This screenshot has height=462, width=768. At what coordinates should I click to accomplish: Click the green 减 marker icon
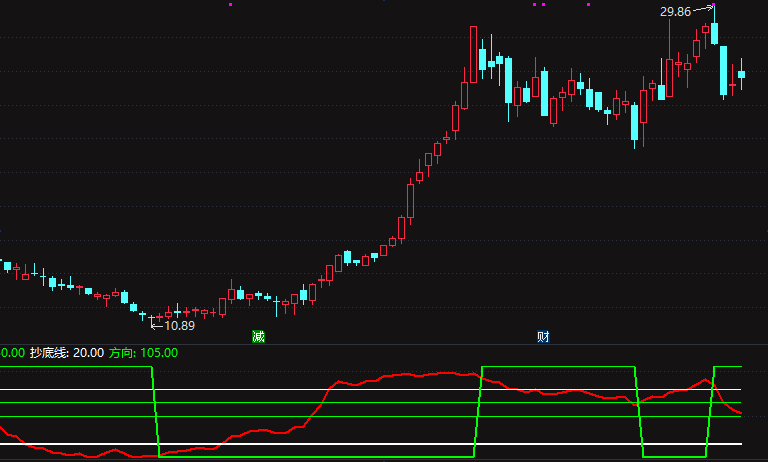click(x=258, y=337)
